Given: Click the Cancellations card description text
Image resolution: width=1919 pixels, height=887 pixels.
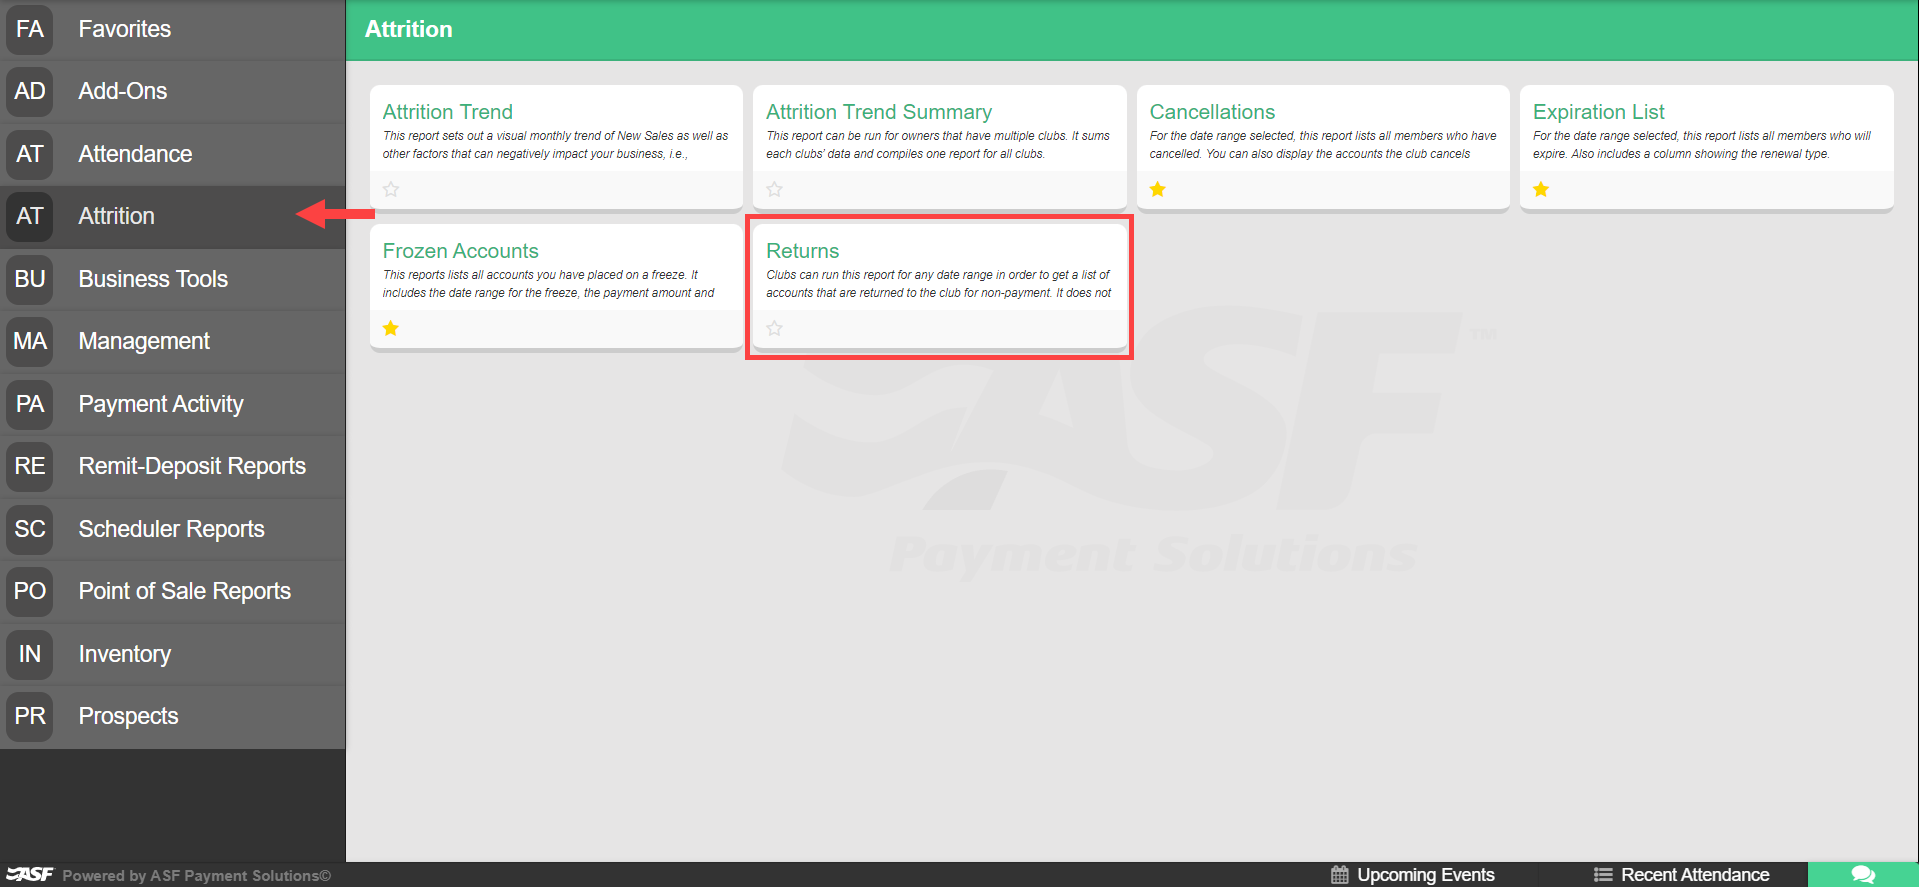Looking at the screenshot, I should tap(1323, 145).
